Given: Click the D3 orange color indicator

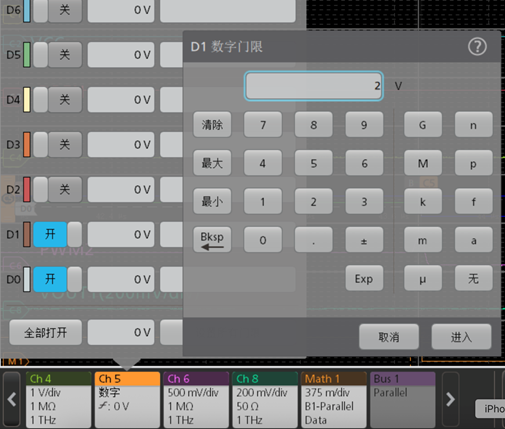Looking at the screenshot, I should click(27, 144).
